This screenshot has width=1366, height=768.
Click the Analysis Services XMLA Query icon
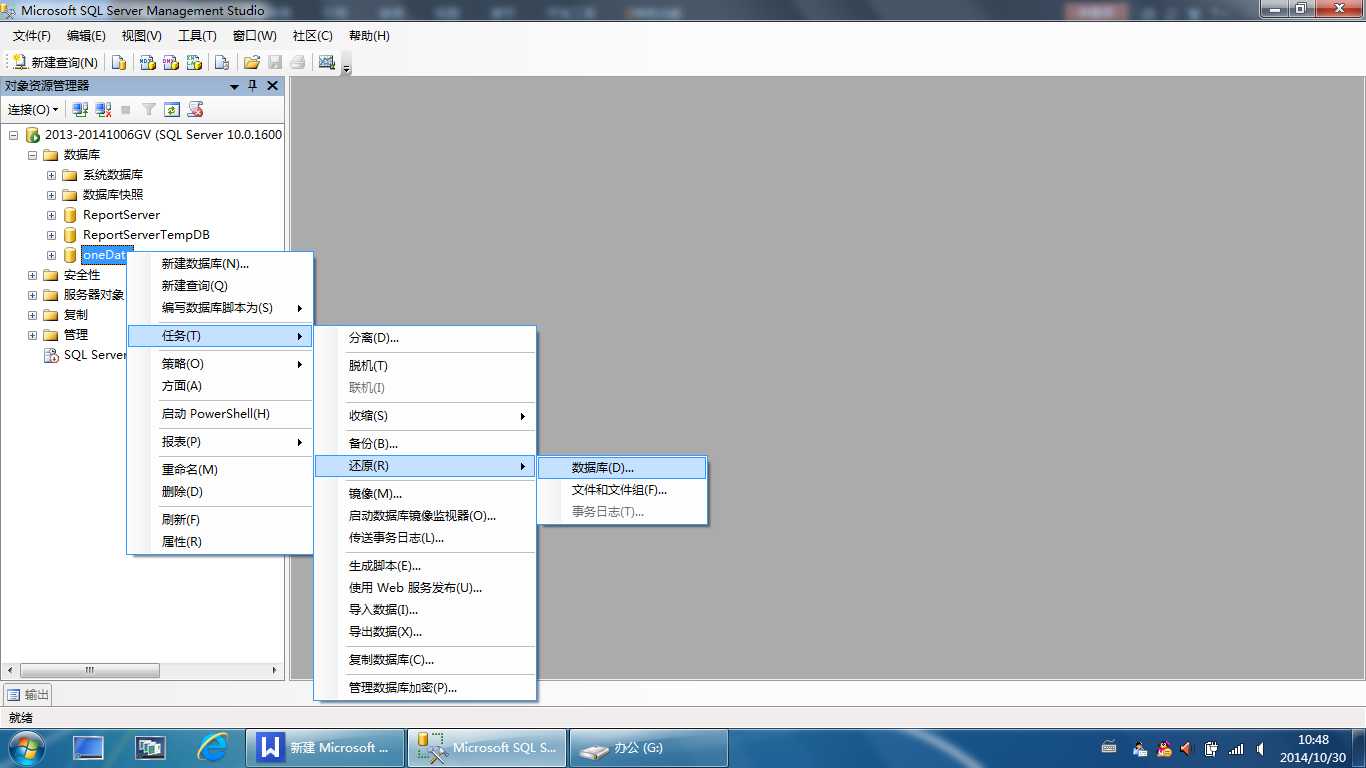pyautogui.click(x=194, y=62)
